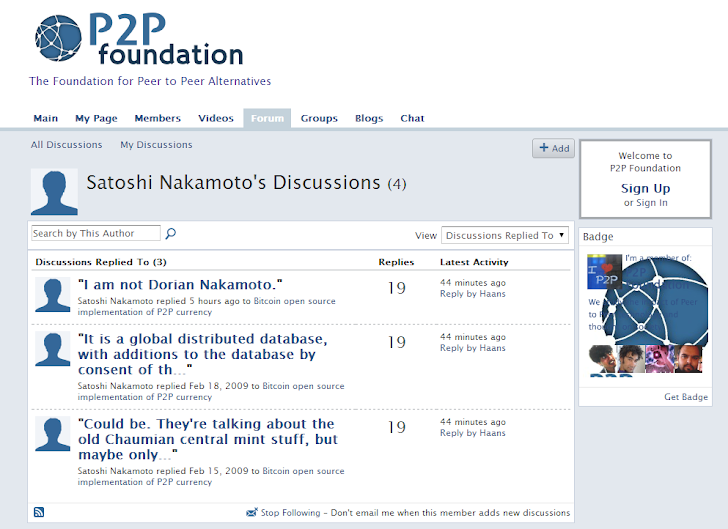
Task: Open the View dropdown "Discussions Replied To"
Action: pyautogui.click(x=505, y=235)
